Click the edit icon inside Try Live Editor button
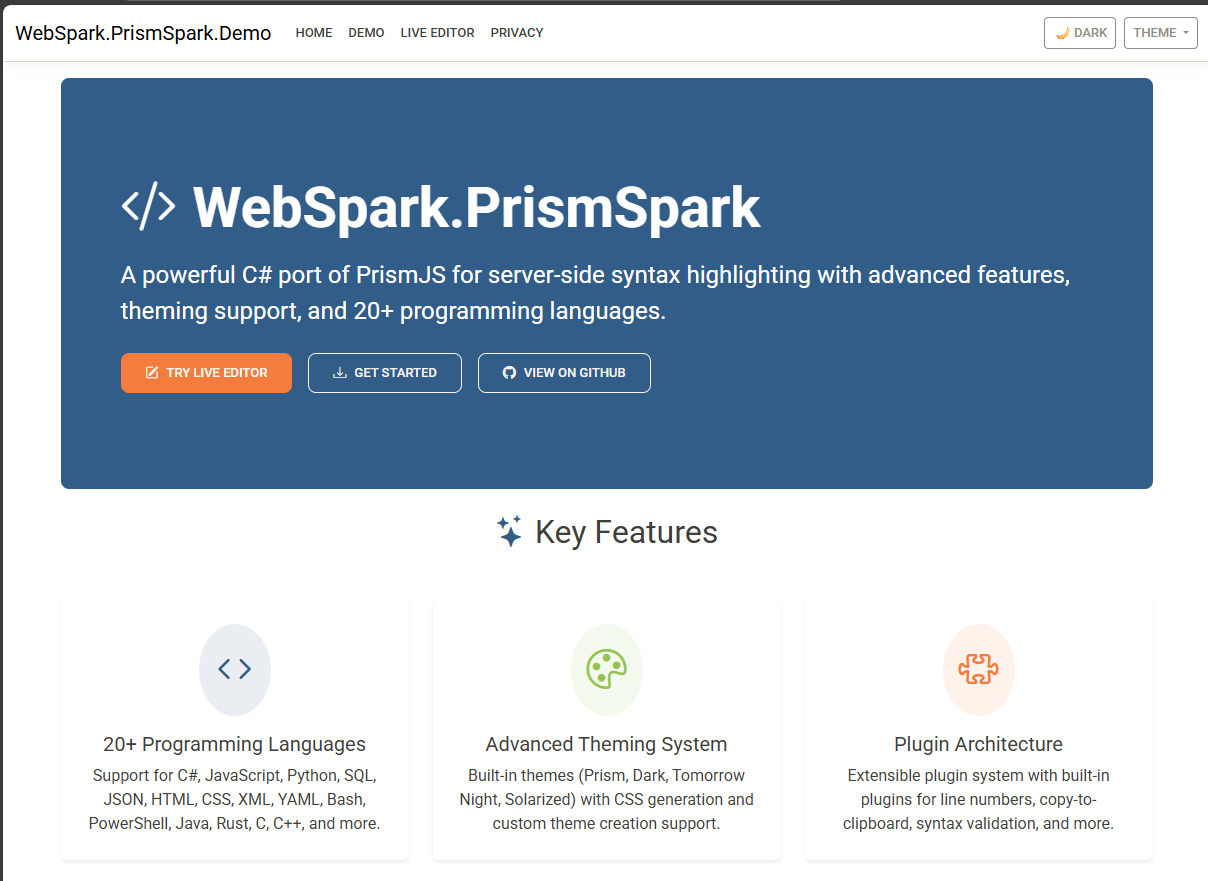Image resolution: width=1208 pixels, height=881 pixels. [152, 372]
